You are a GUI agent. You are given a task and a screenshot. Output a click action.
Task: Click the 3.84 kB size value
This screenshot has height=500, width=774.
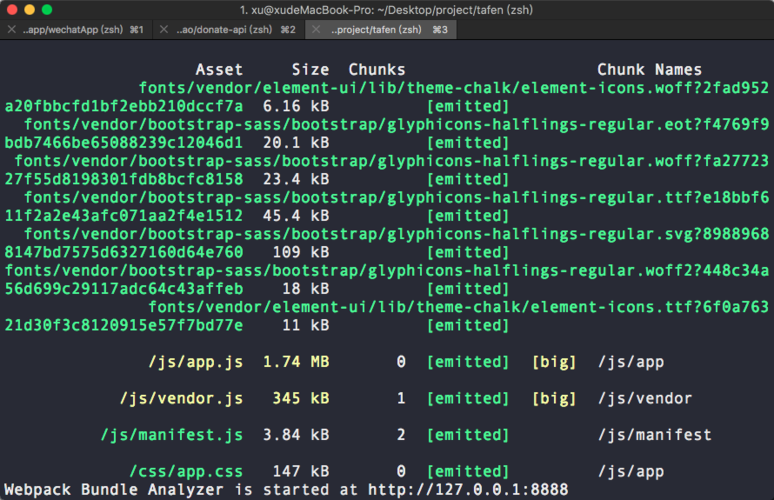pos(296,435)
